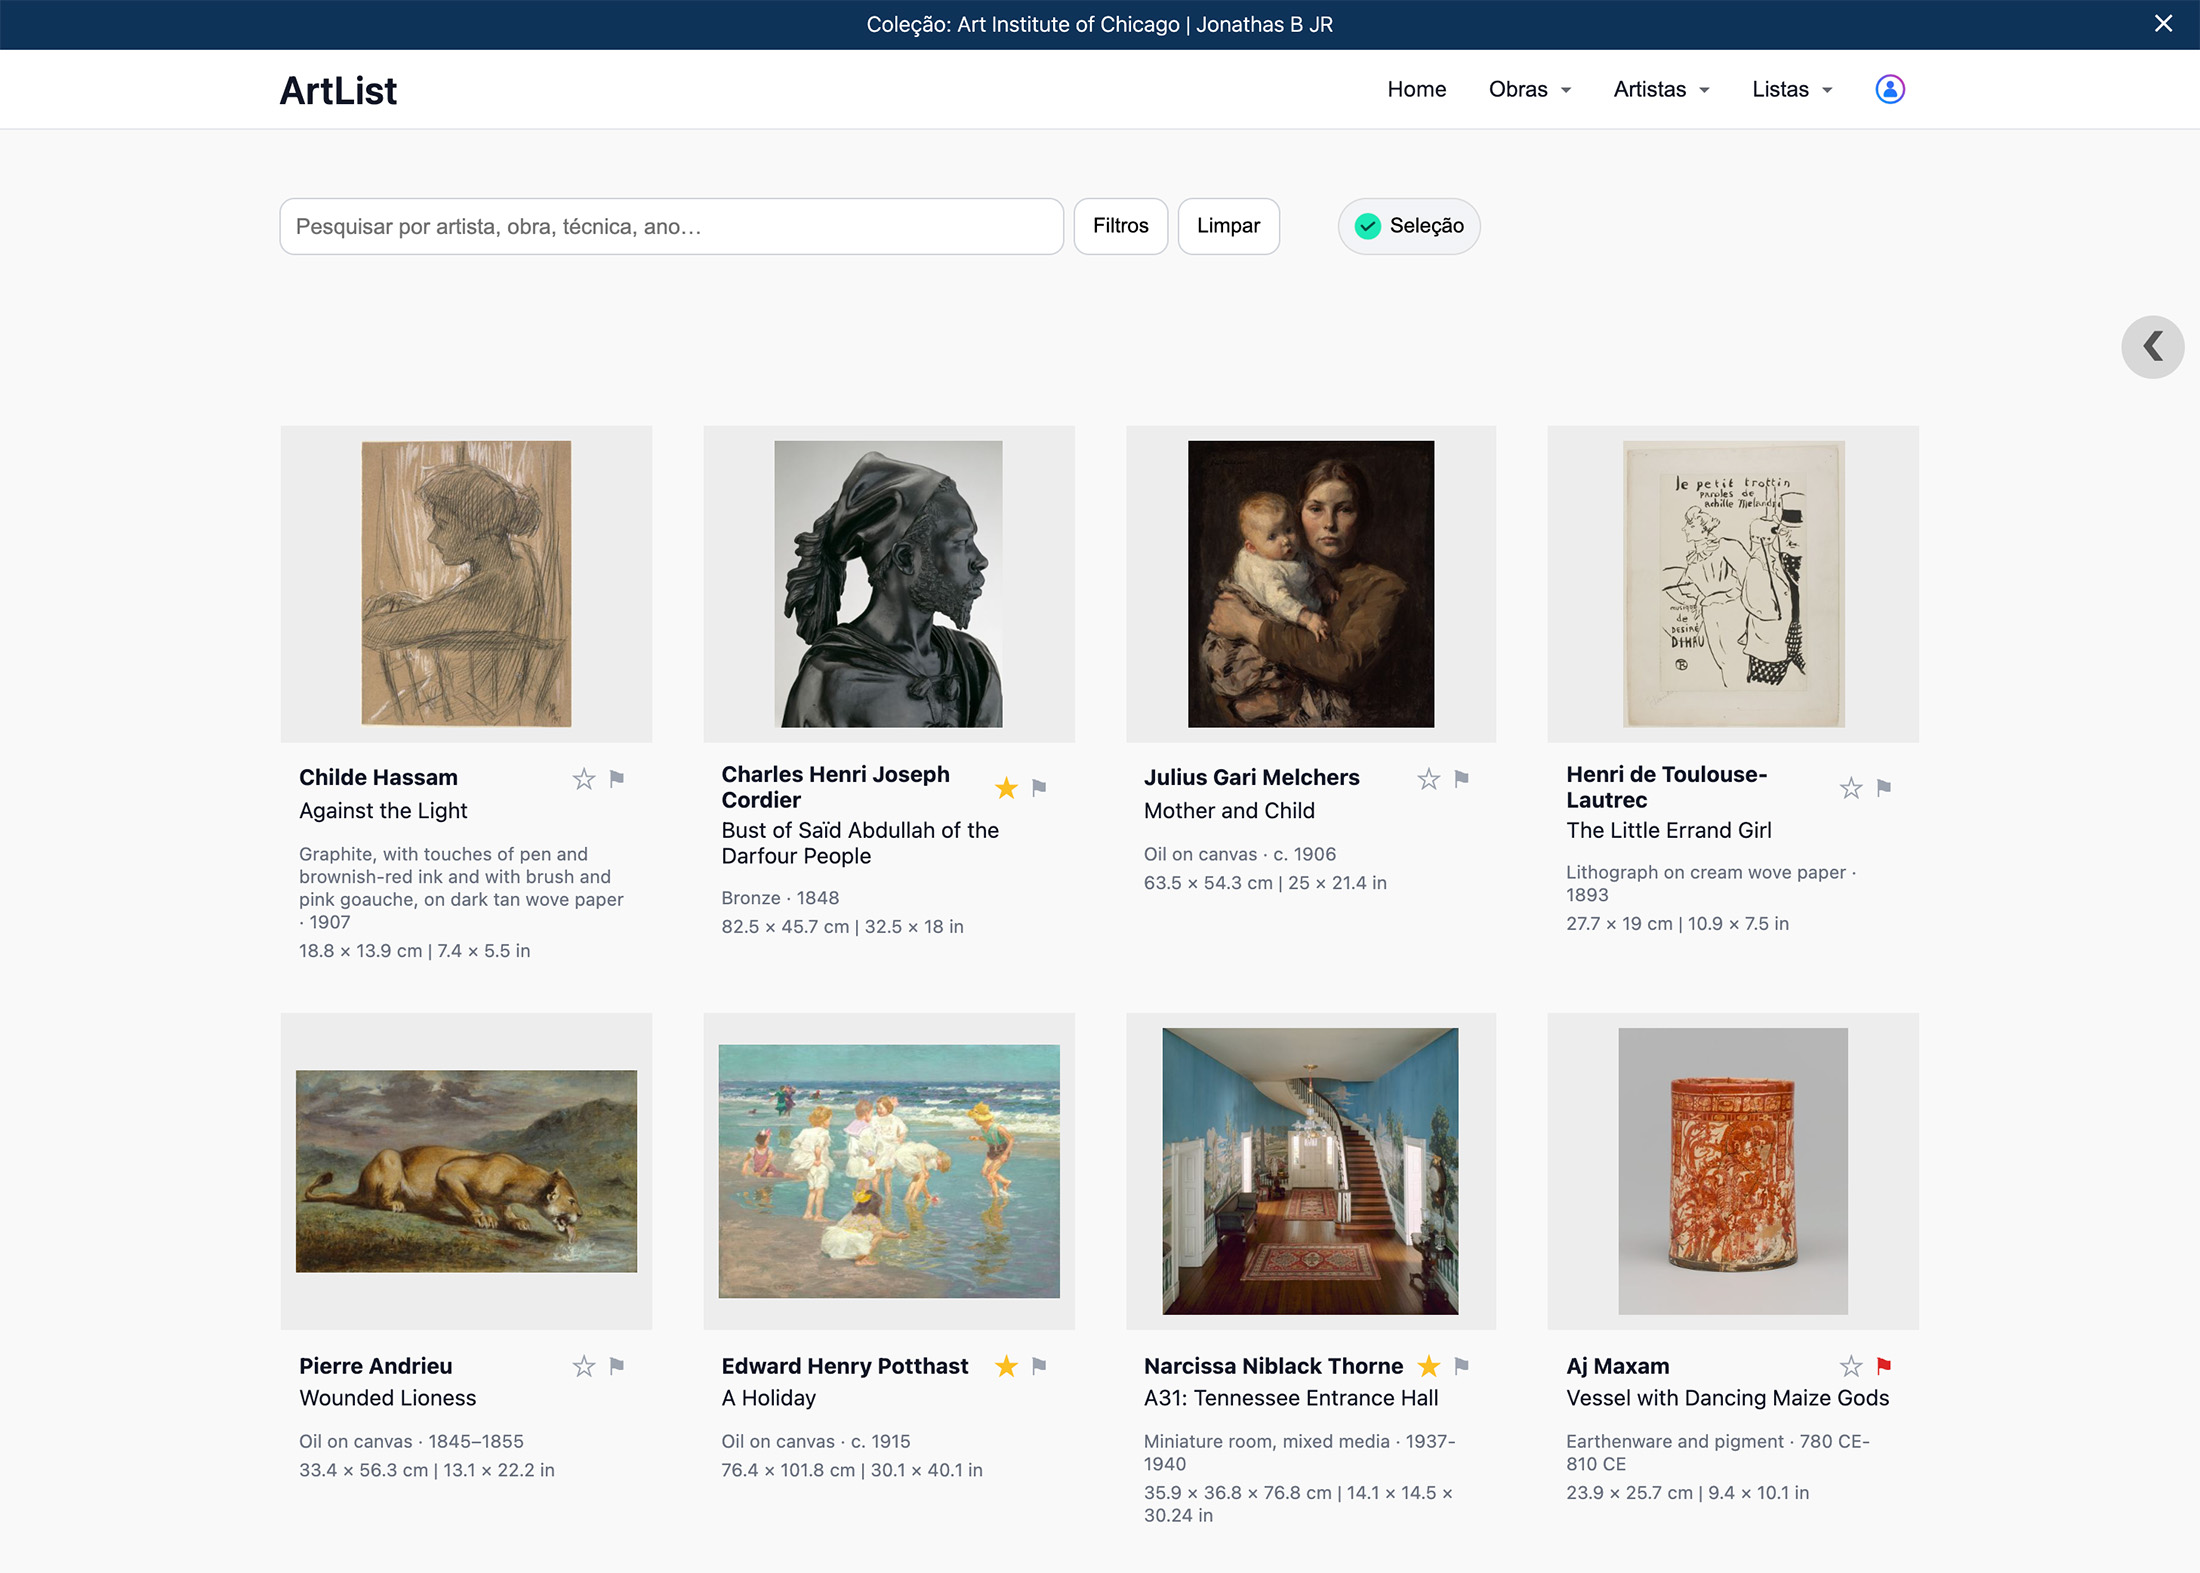Open the Mother and Child image
The height and width of the screenshot is (1573, 2200).
(x=1311, y=584)
